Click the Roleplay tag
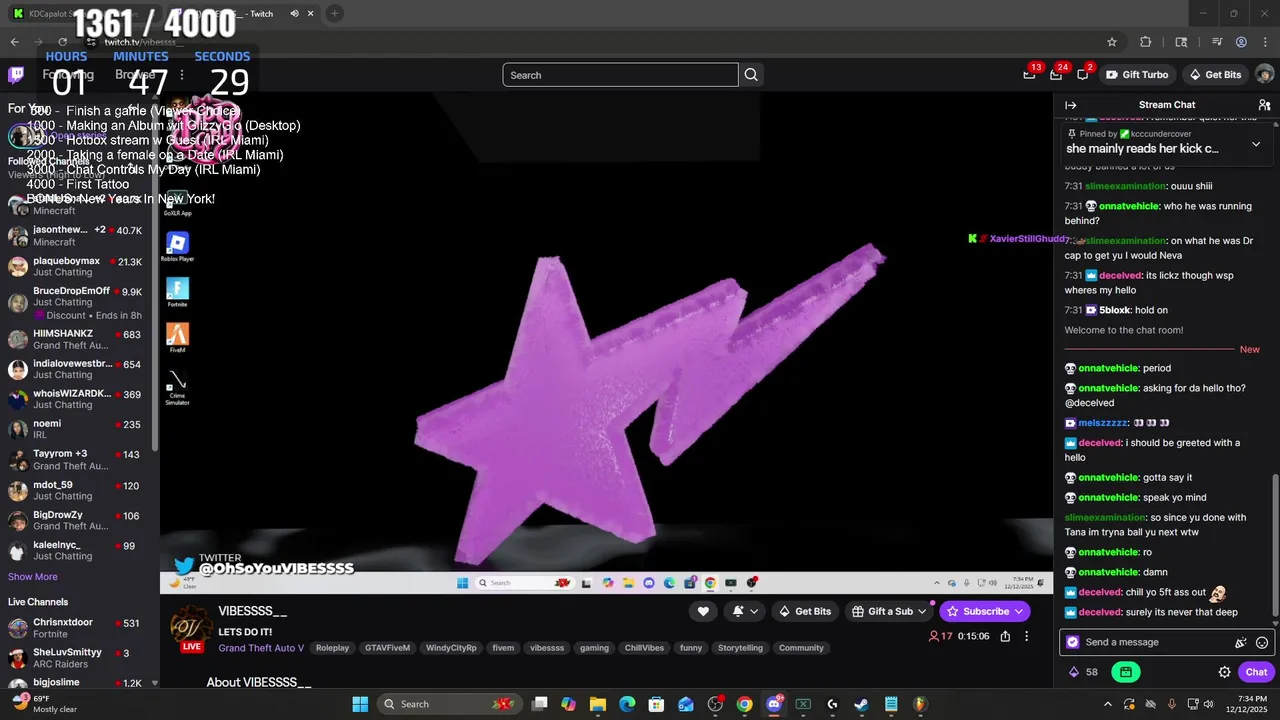 pyautogui.click(x=333, y=648)
